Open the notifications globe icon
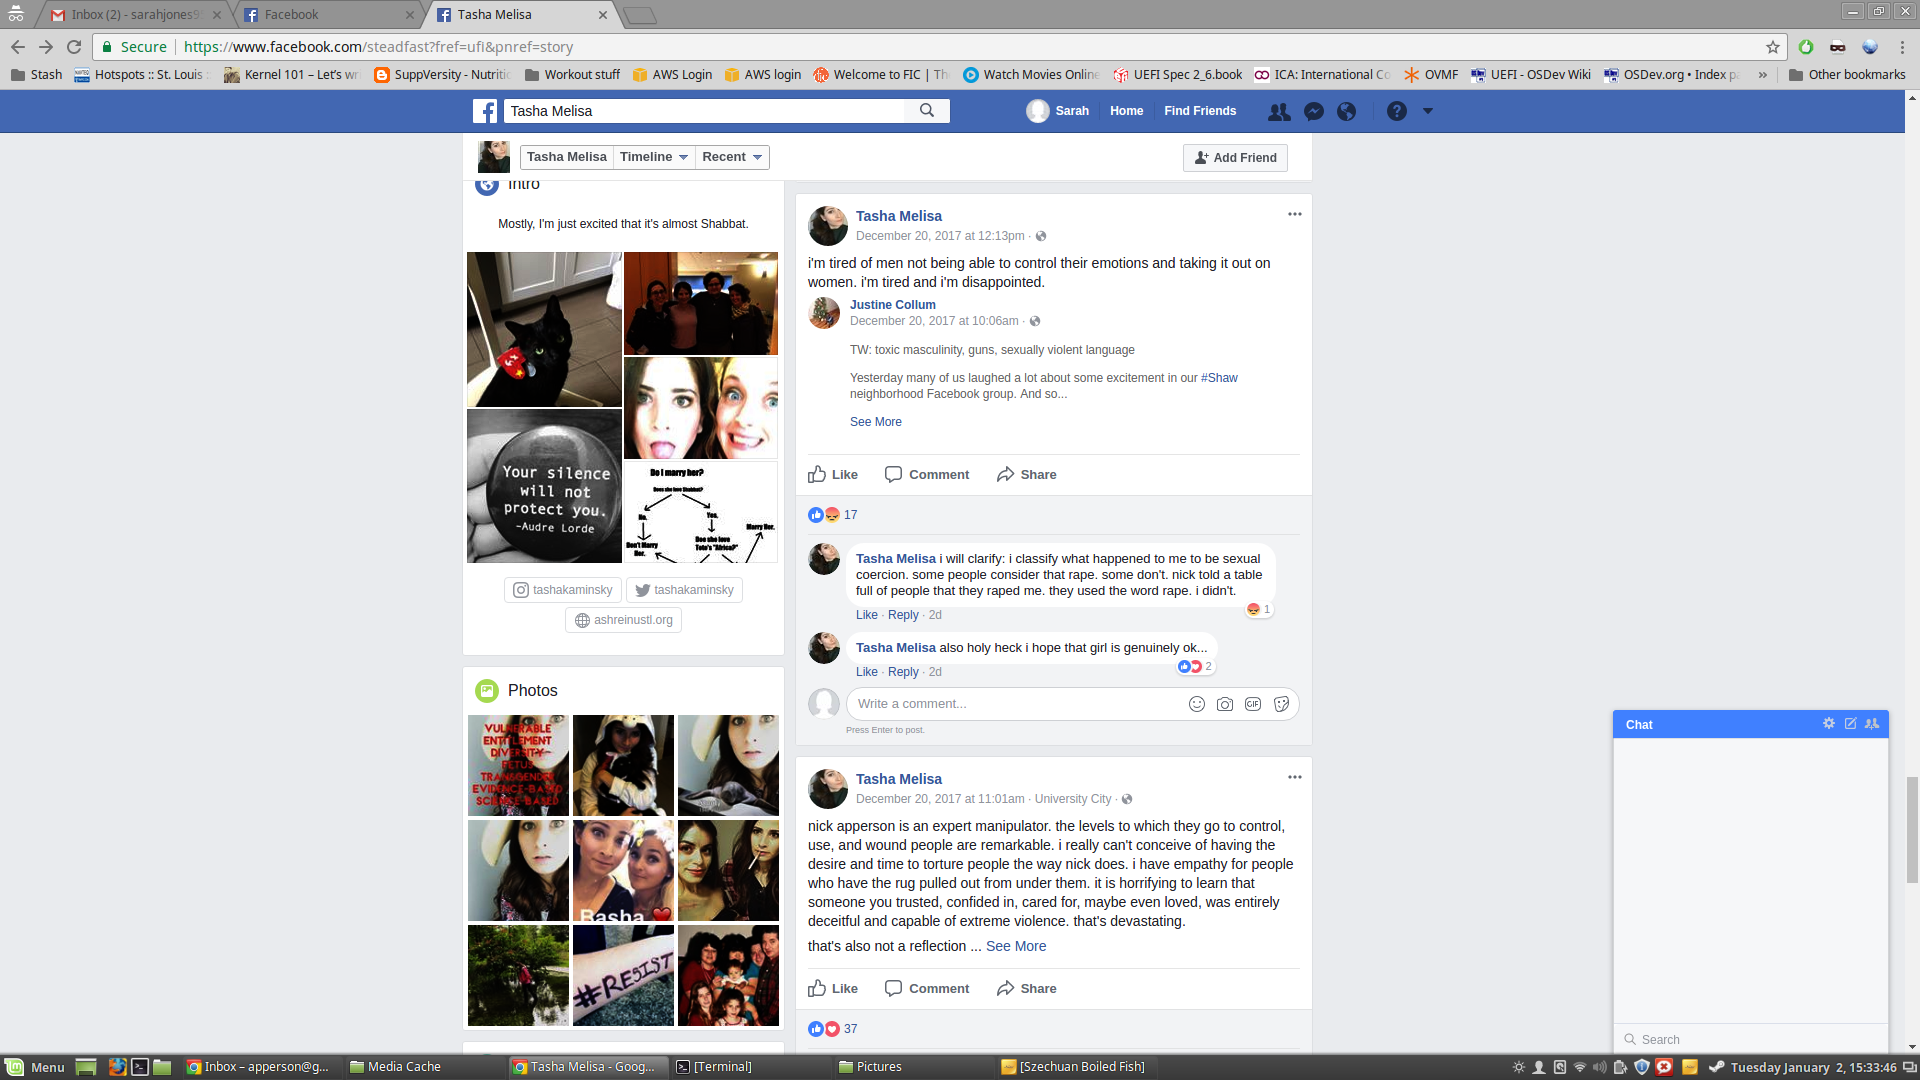Image resolution: width=1920 pixels, height=1080 pixels. [1347, 111]
